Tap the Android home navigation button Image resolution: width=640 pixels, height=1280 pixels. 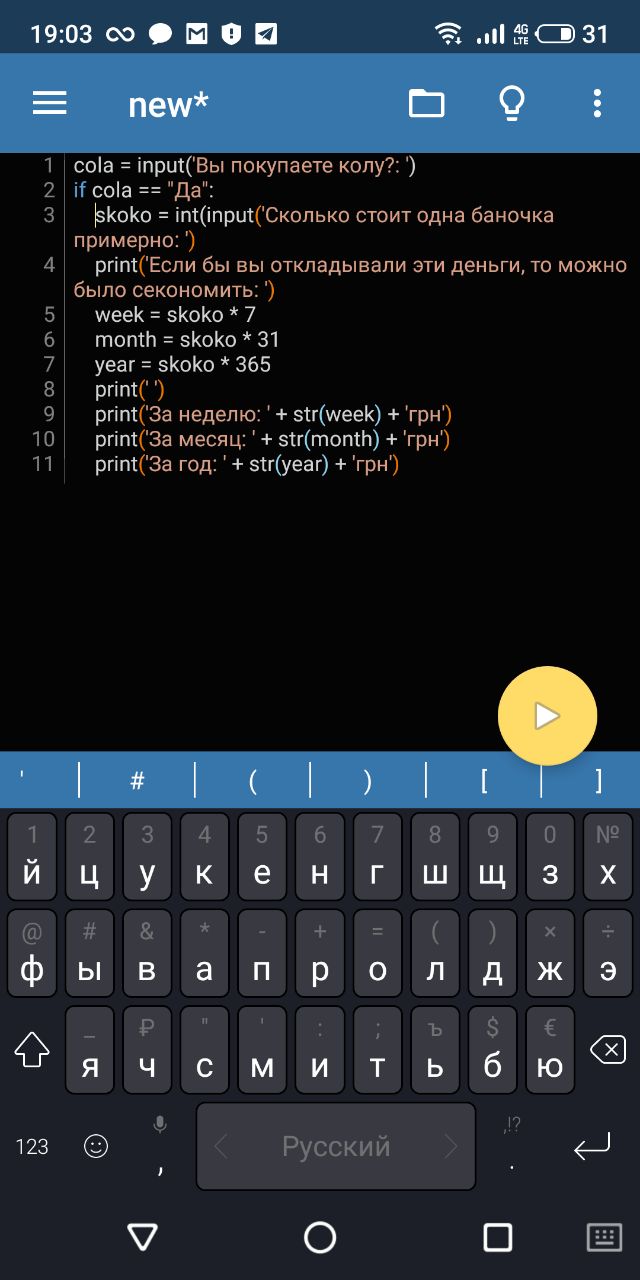tap(320, 1238)
